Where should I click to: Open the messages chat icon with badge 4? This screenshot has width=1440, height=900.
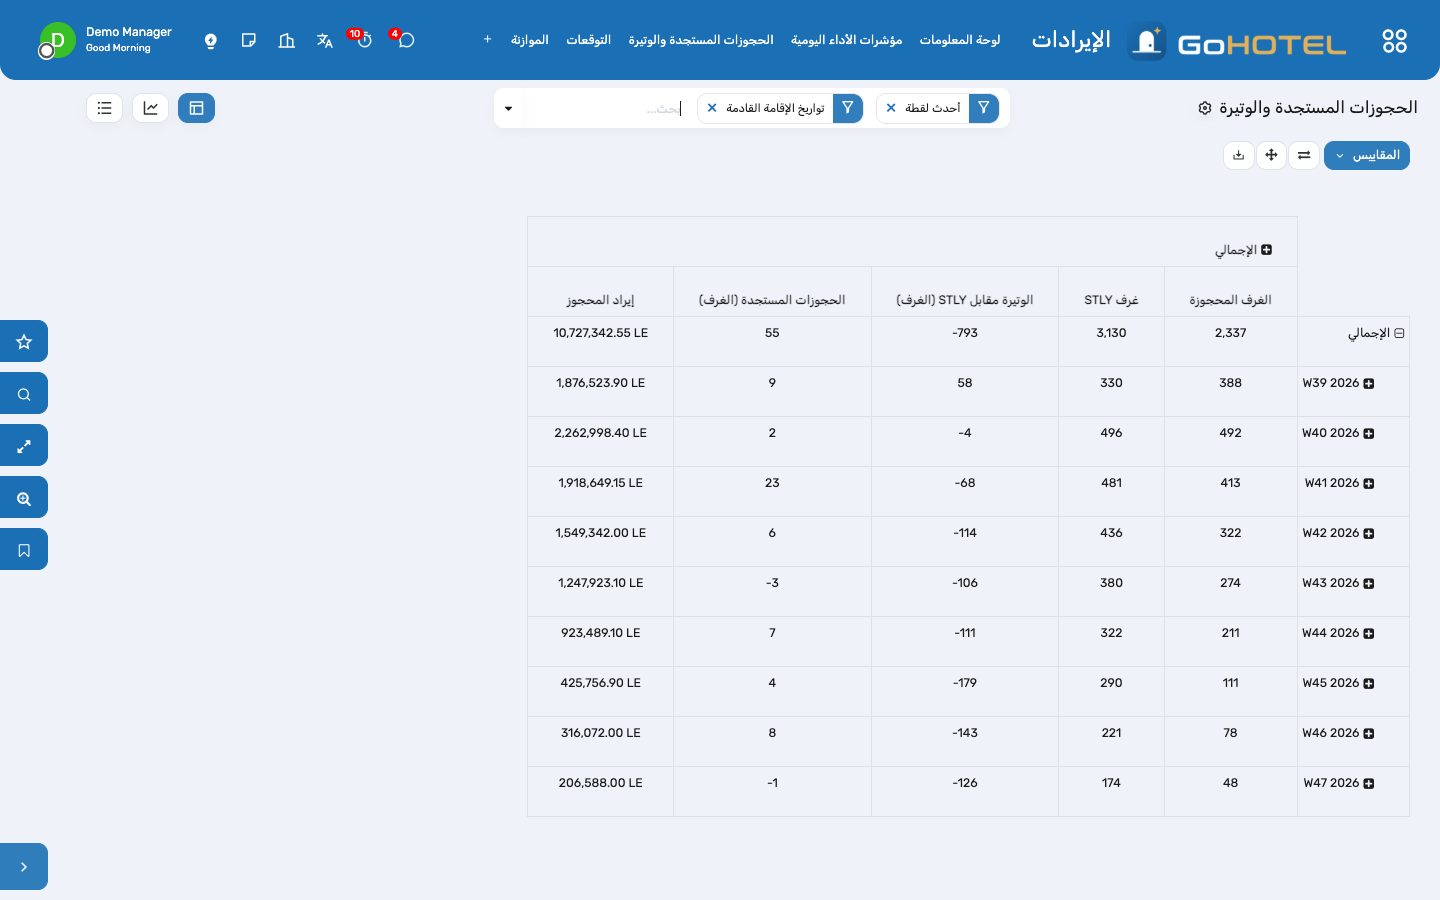(x=405, y=40)
